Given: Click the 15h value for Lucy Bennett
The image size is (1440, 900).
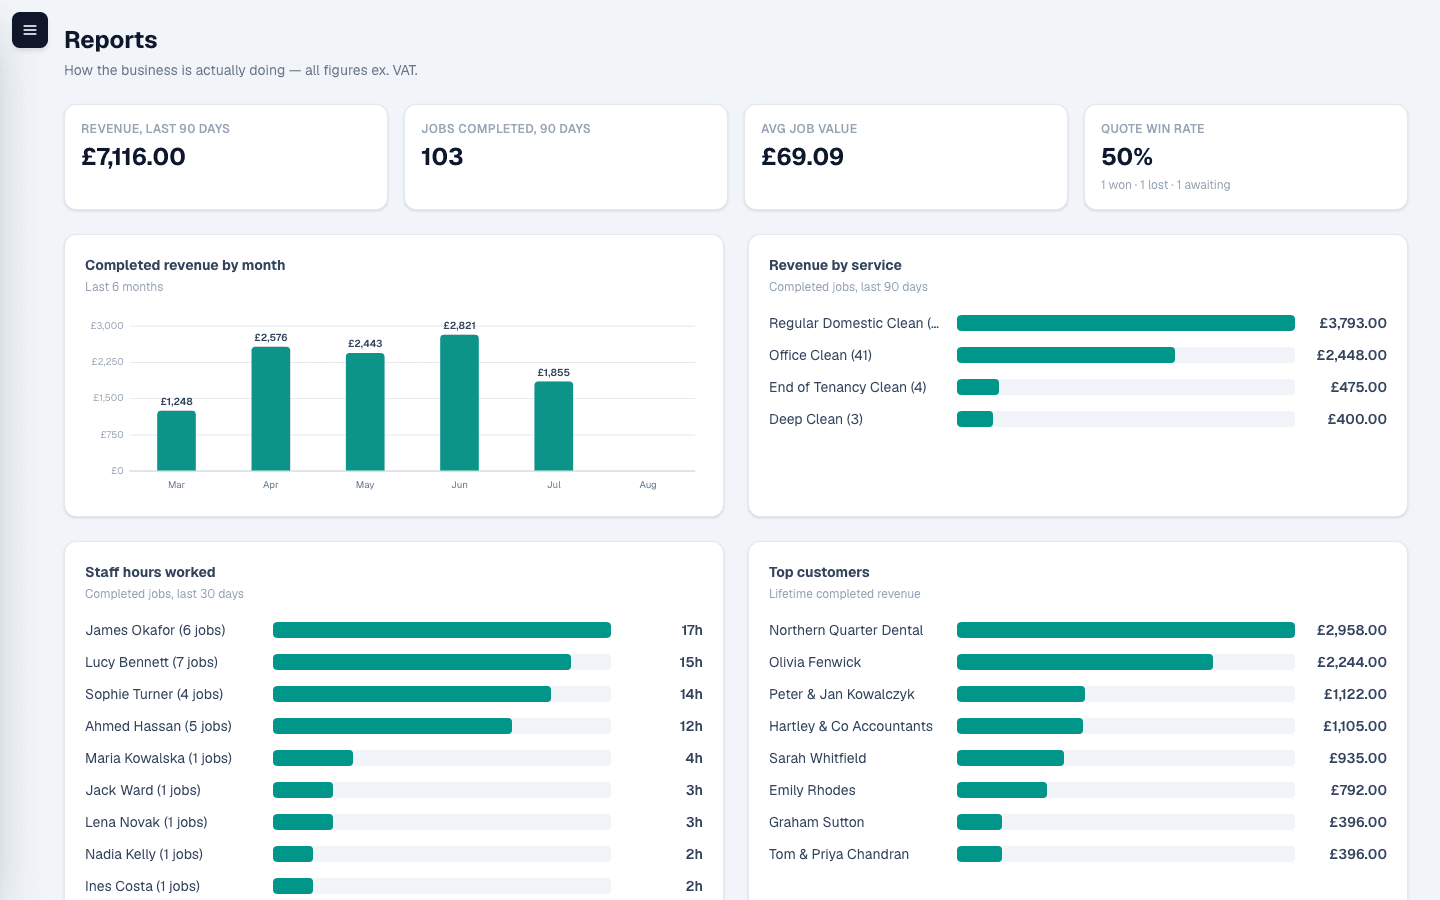Looking at the screenshot, I should click(691, 662).
